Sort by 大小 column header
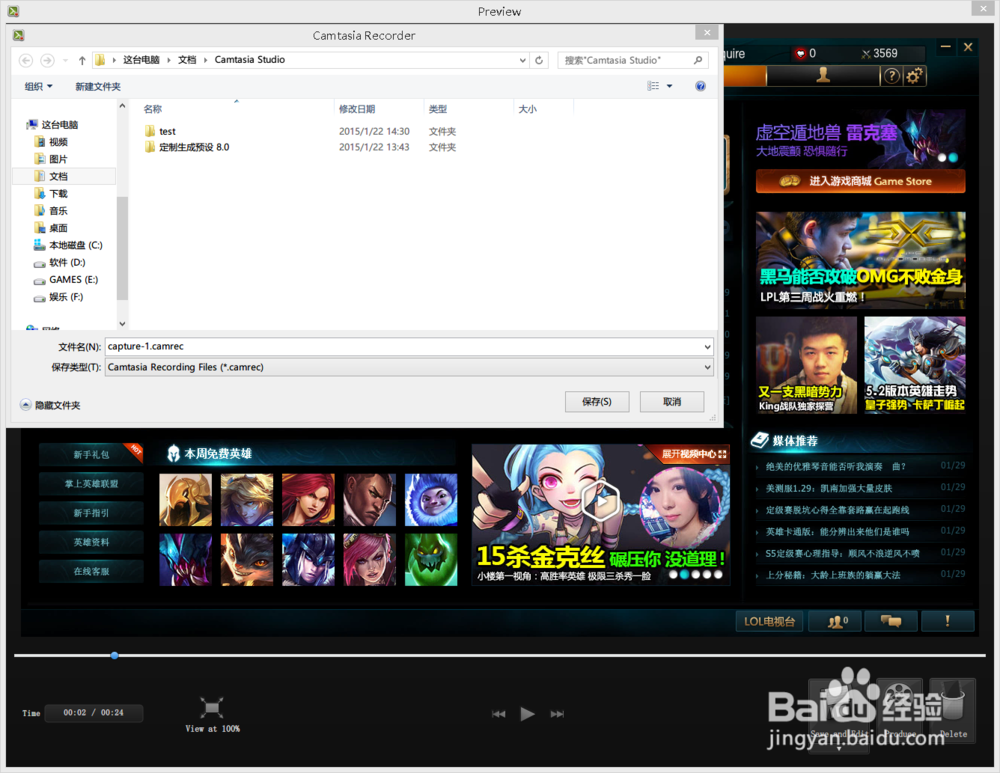The image size is (1000, 773). tap(527, 109)
